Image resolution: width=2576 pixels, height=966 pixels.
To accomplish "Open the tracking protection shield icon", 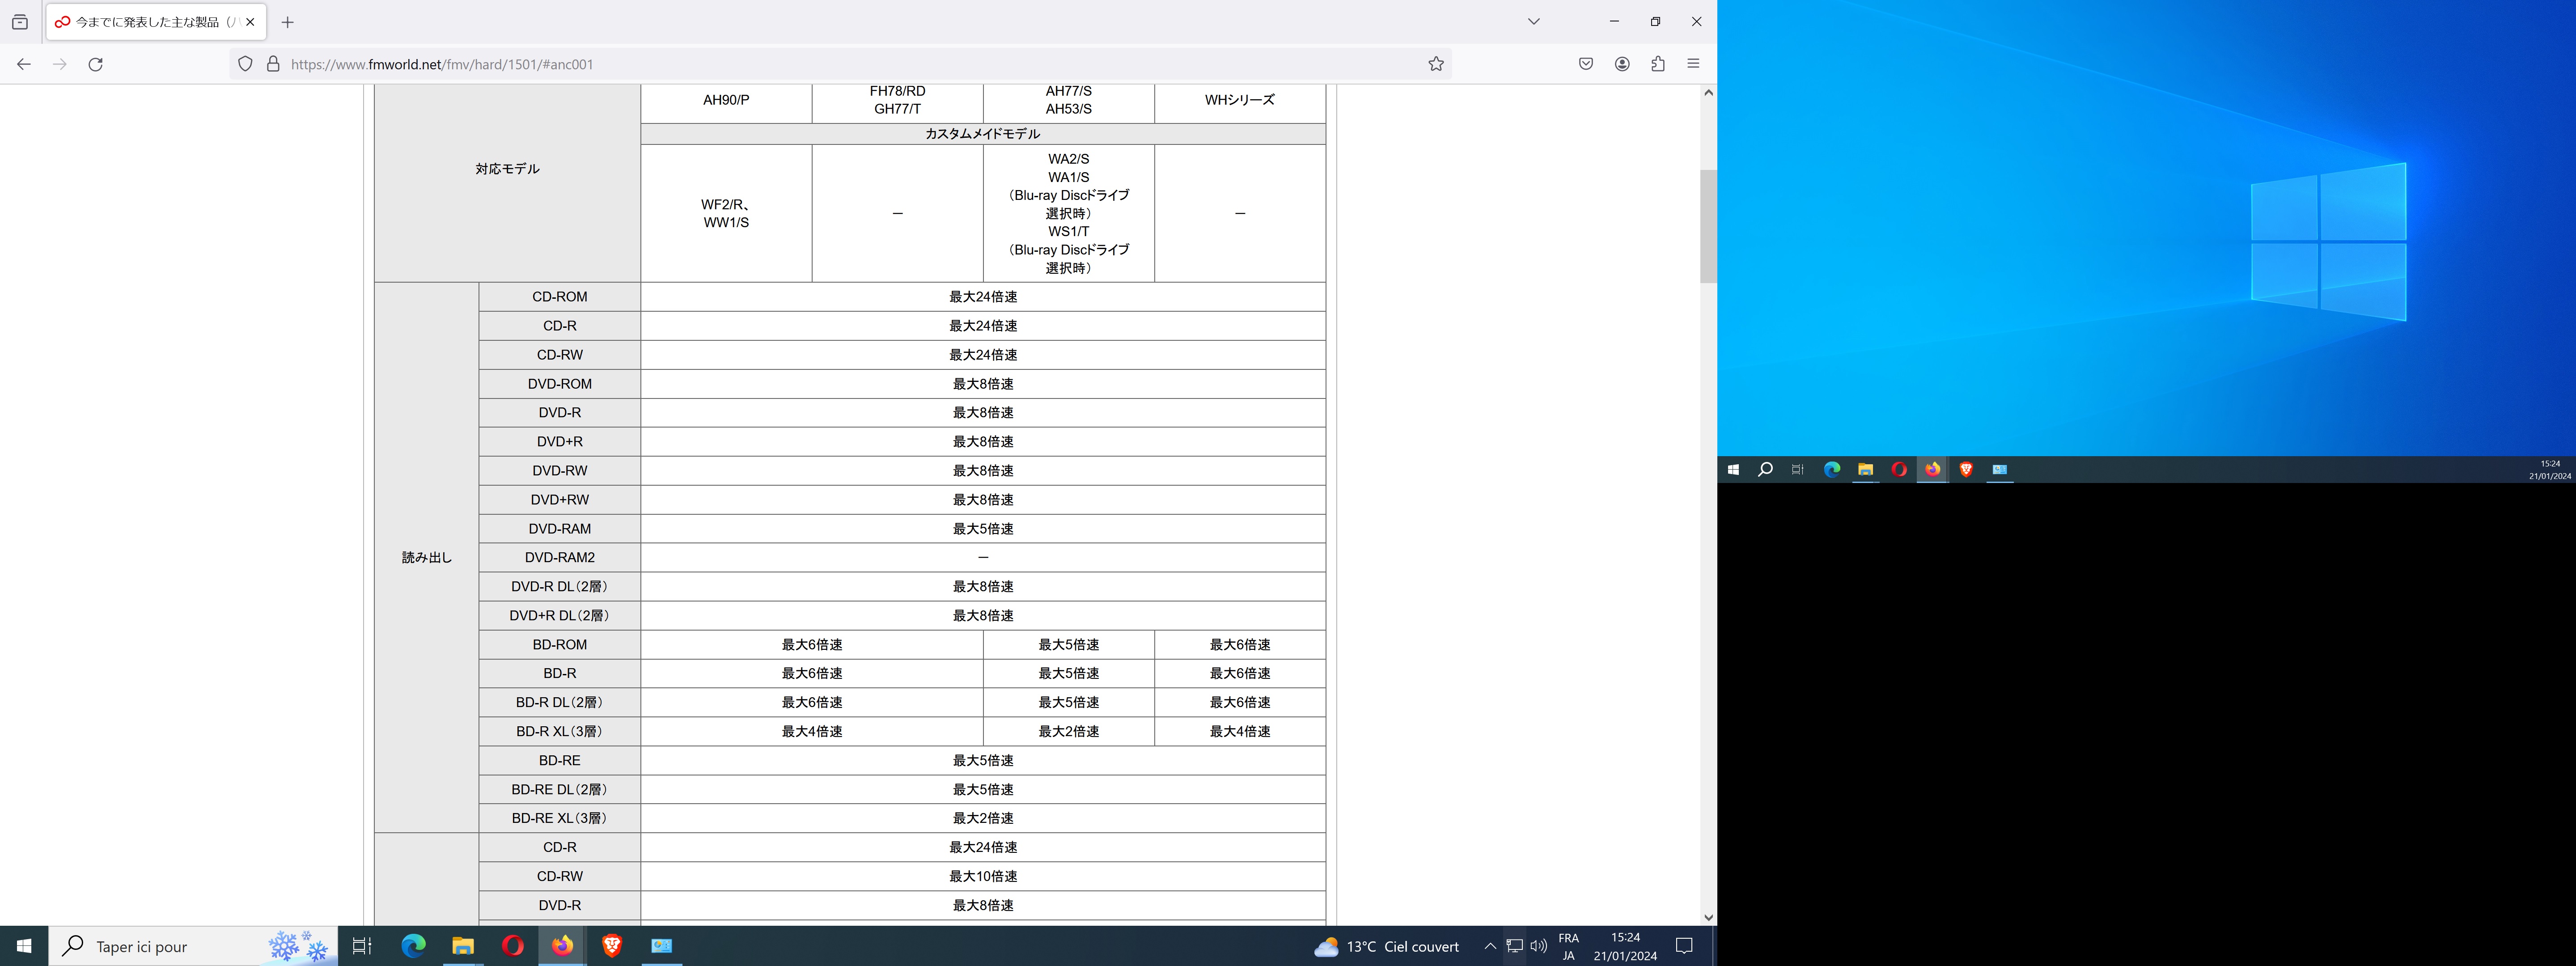I will point(245,64).
